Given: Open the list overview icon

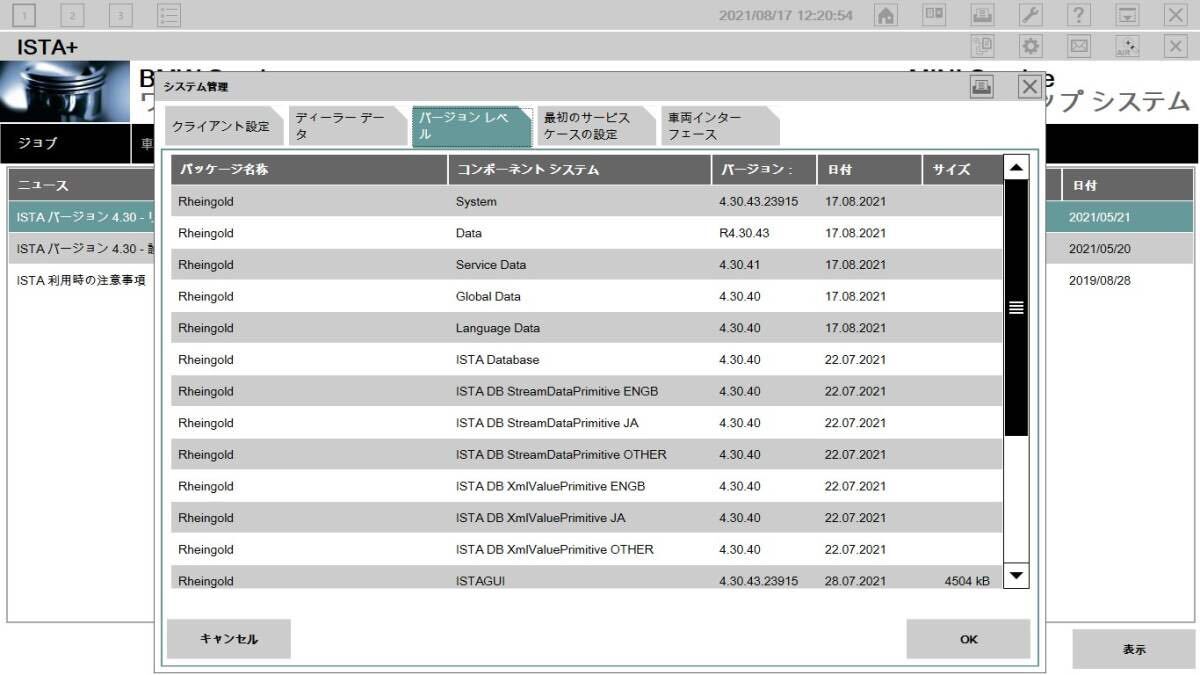Looking at the screenshot, I should point(168,15).
